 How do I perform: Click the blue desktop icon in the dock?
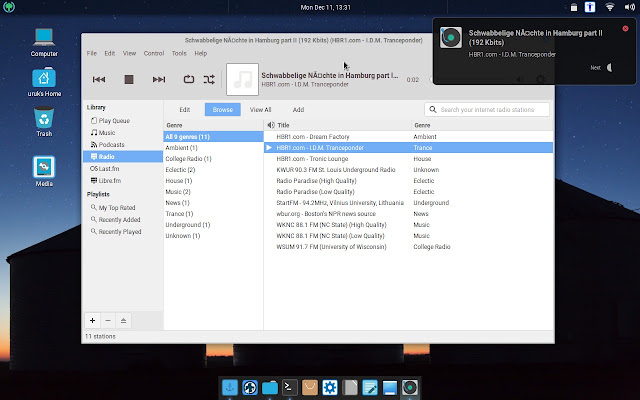coord(390,387)
